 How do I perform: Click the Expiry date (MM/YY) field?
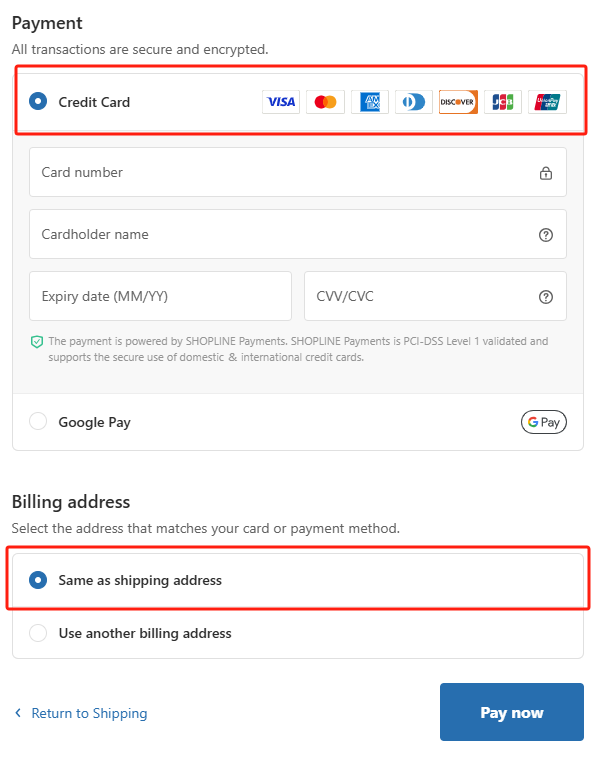coord(160,296)
